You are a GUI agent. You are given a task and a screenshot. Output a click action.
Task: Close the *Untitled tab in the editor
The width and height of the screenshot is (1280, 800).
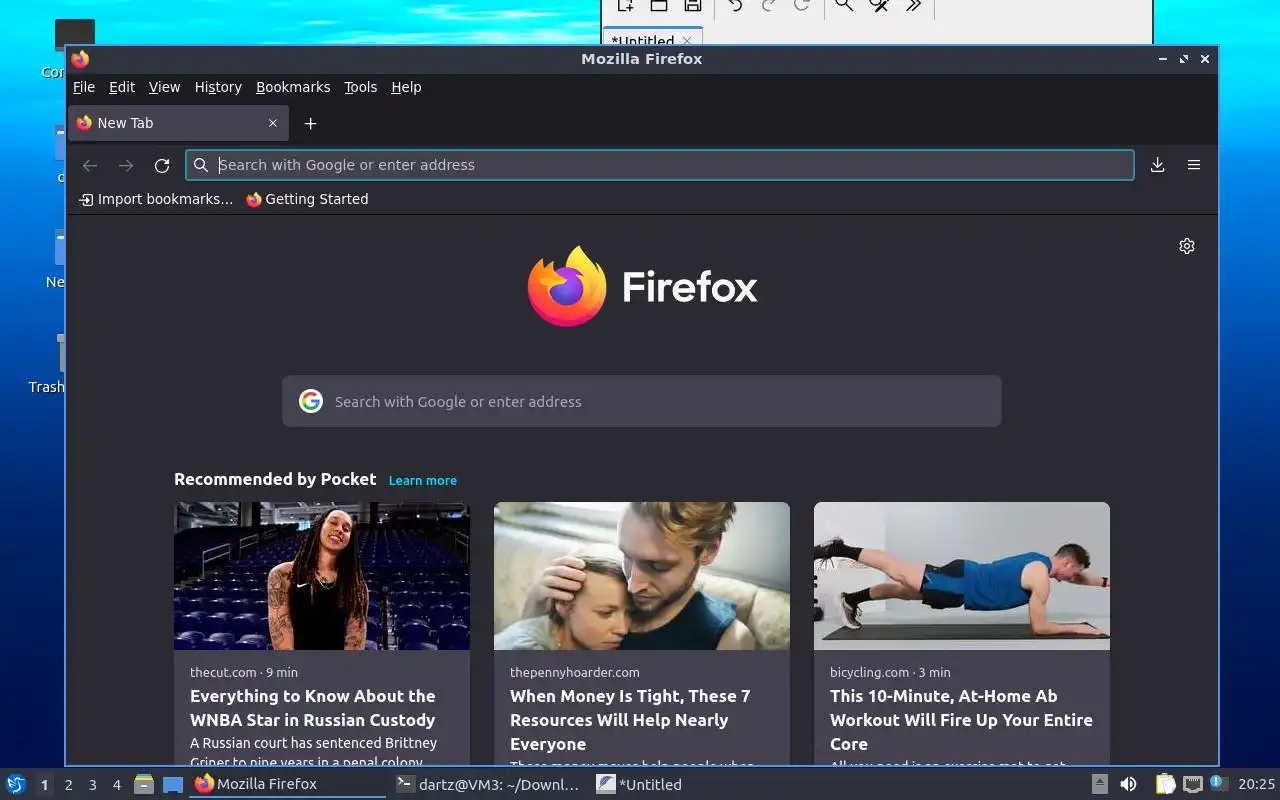[x=687, y=41]
